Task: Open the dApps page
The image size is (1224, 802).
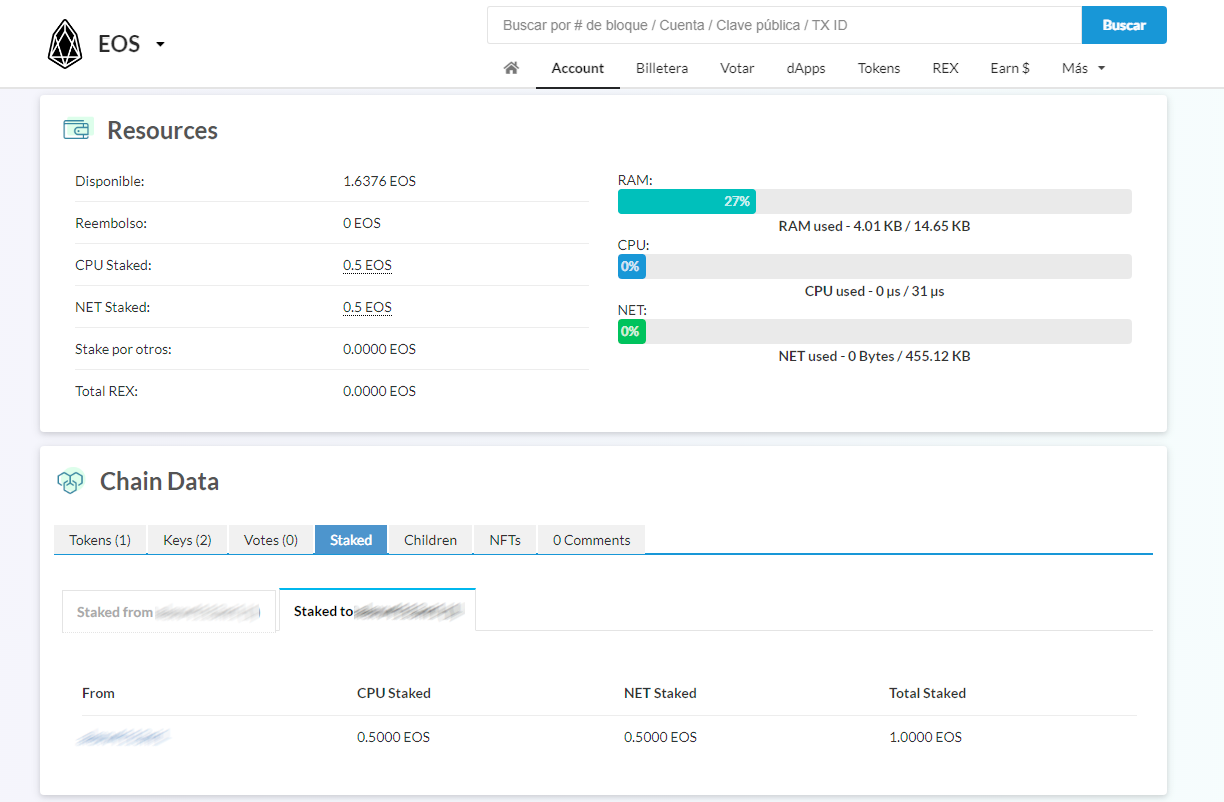Action: point(805,68)
